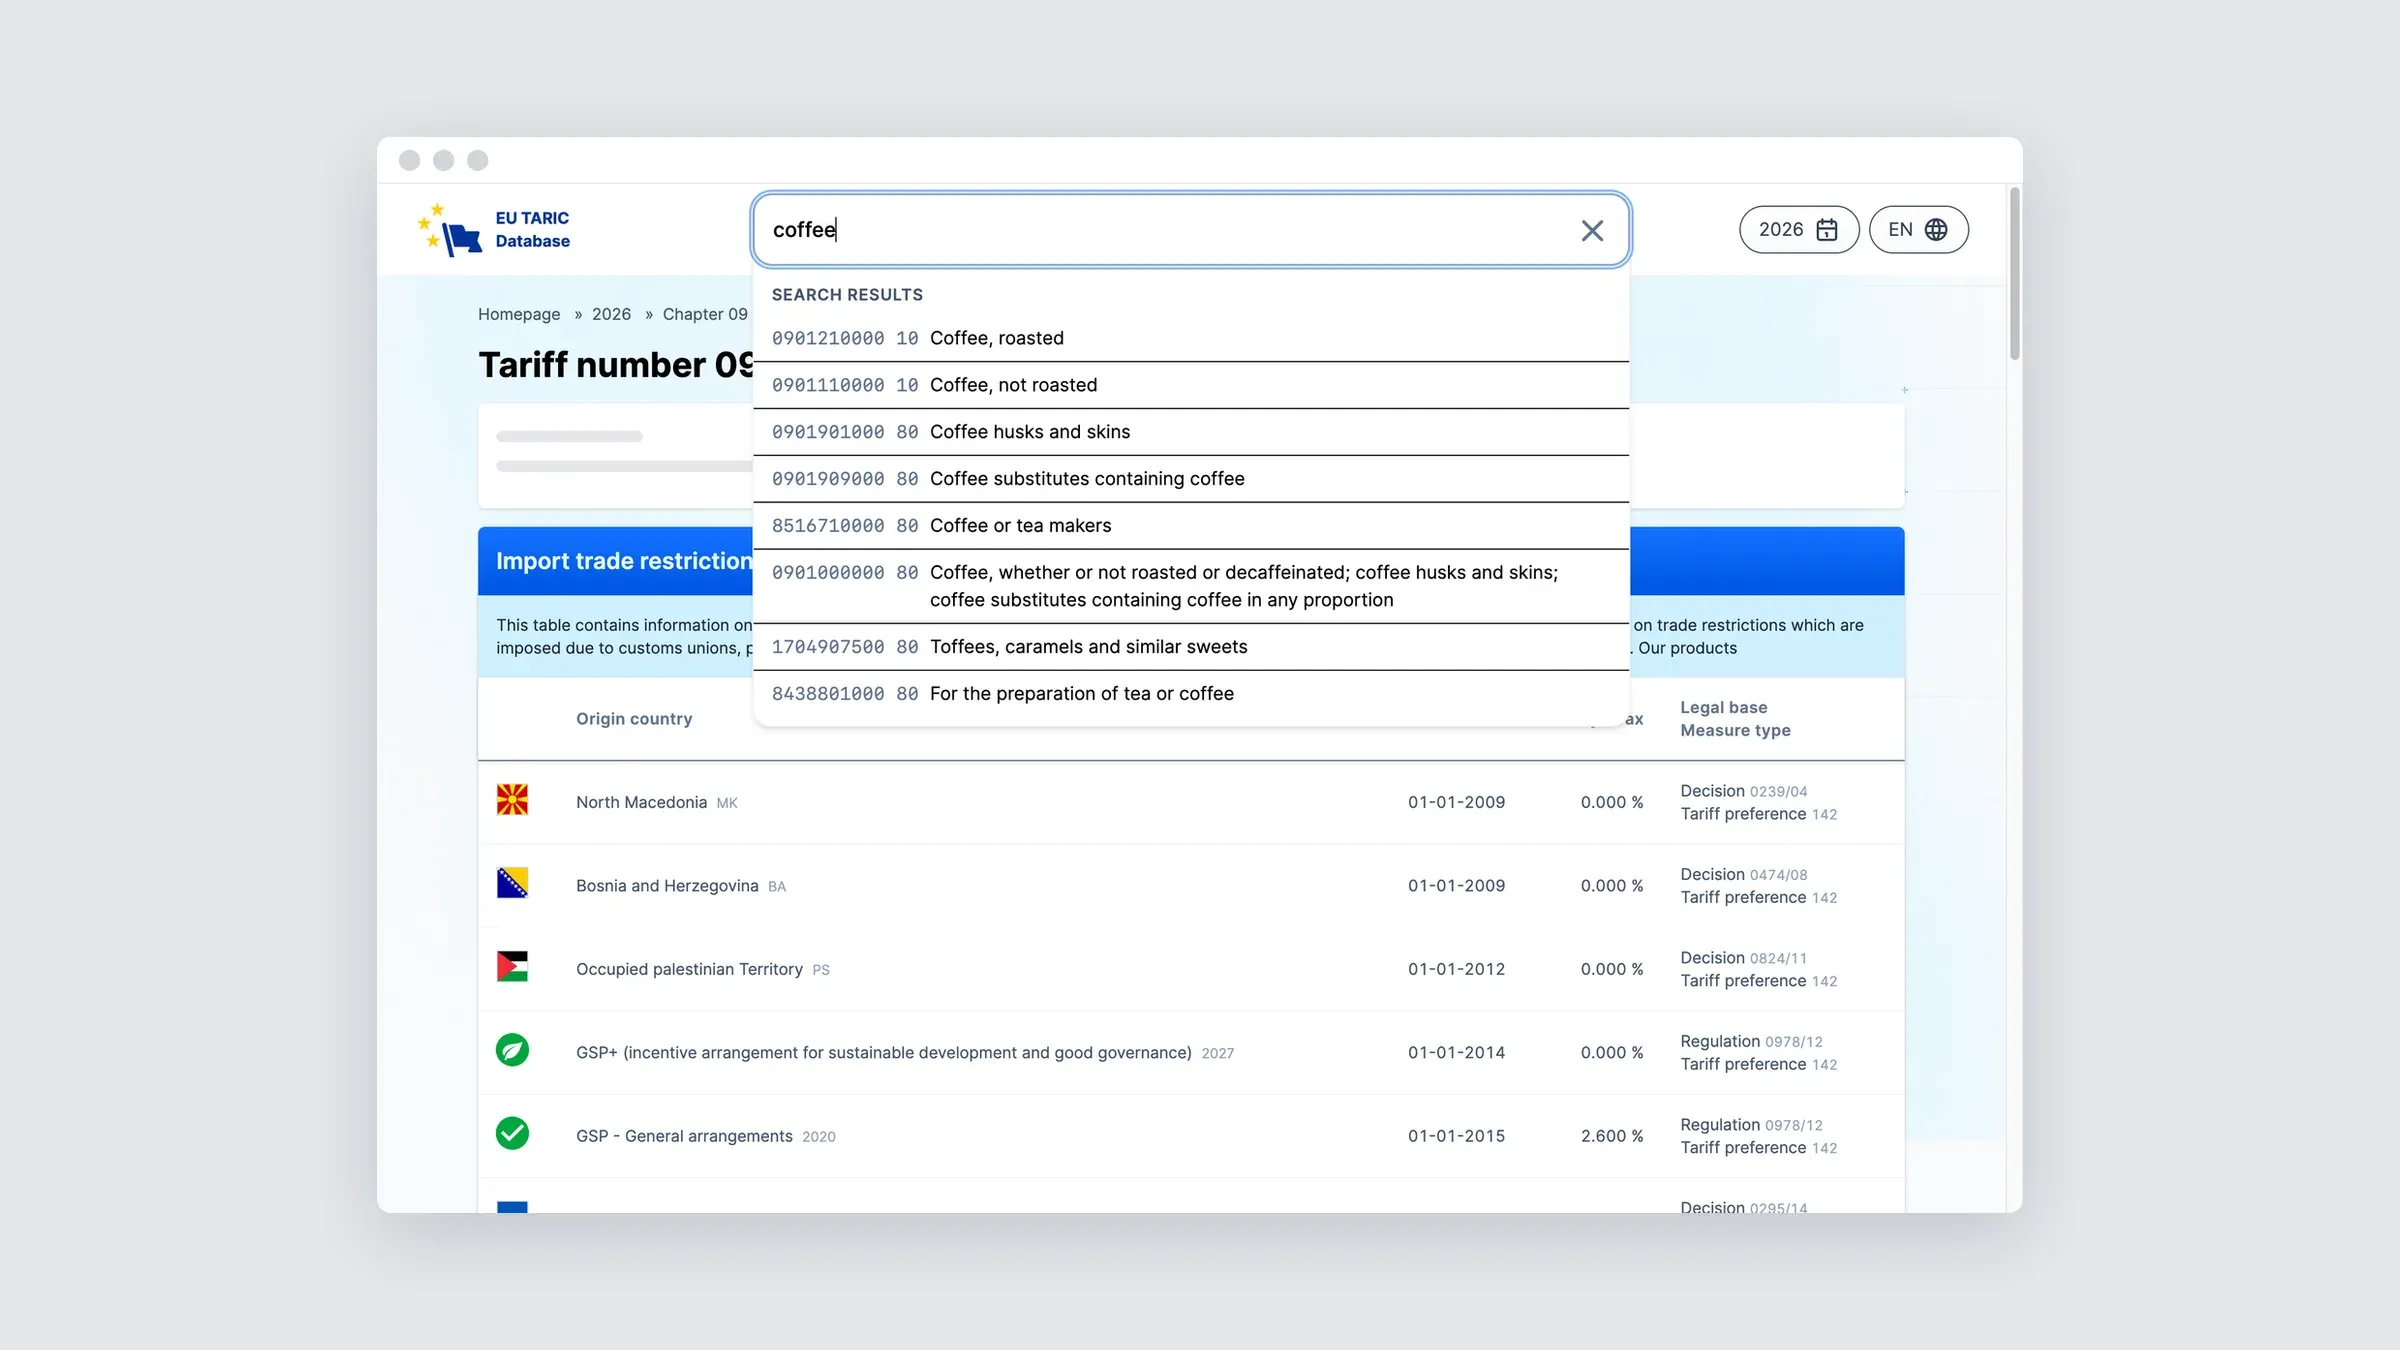Open the 2026 breadcrumb link
Image resolution: width=2400 pixels, height=1350 pixels.
[x=611, y=314]
